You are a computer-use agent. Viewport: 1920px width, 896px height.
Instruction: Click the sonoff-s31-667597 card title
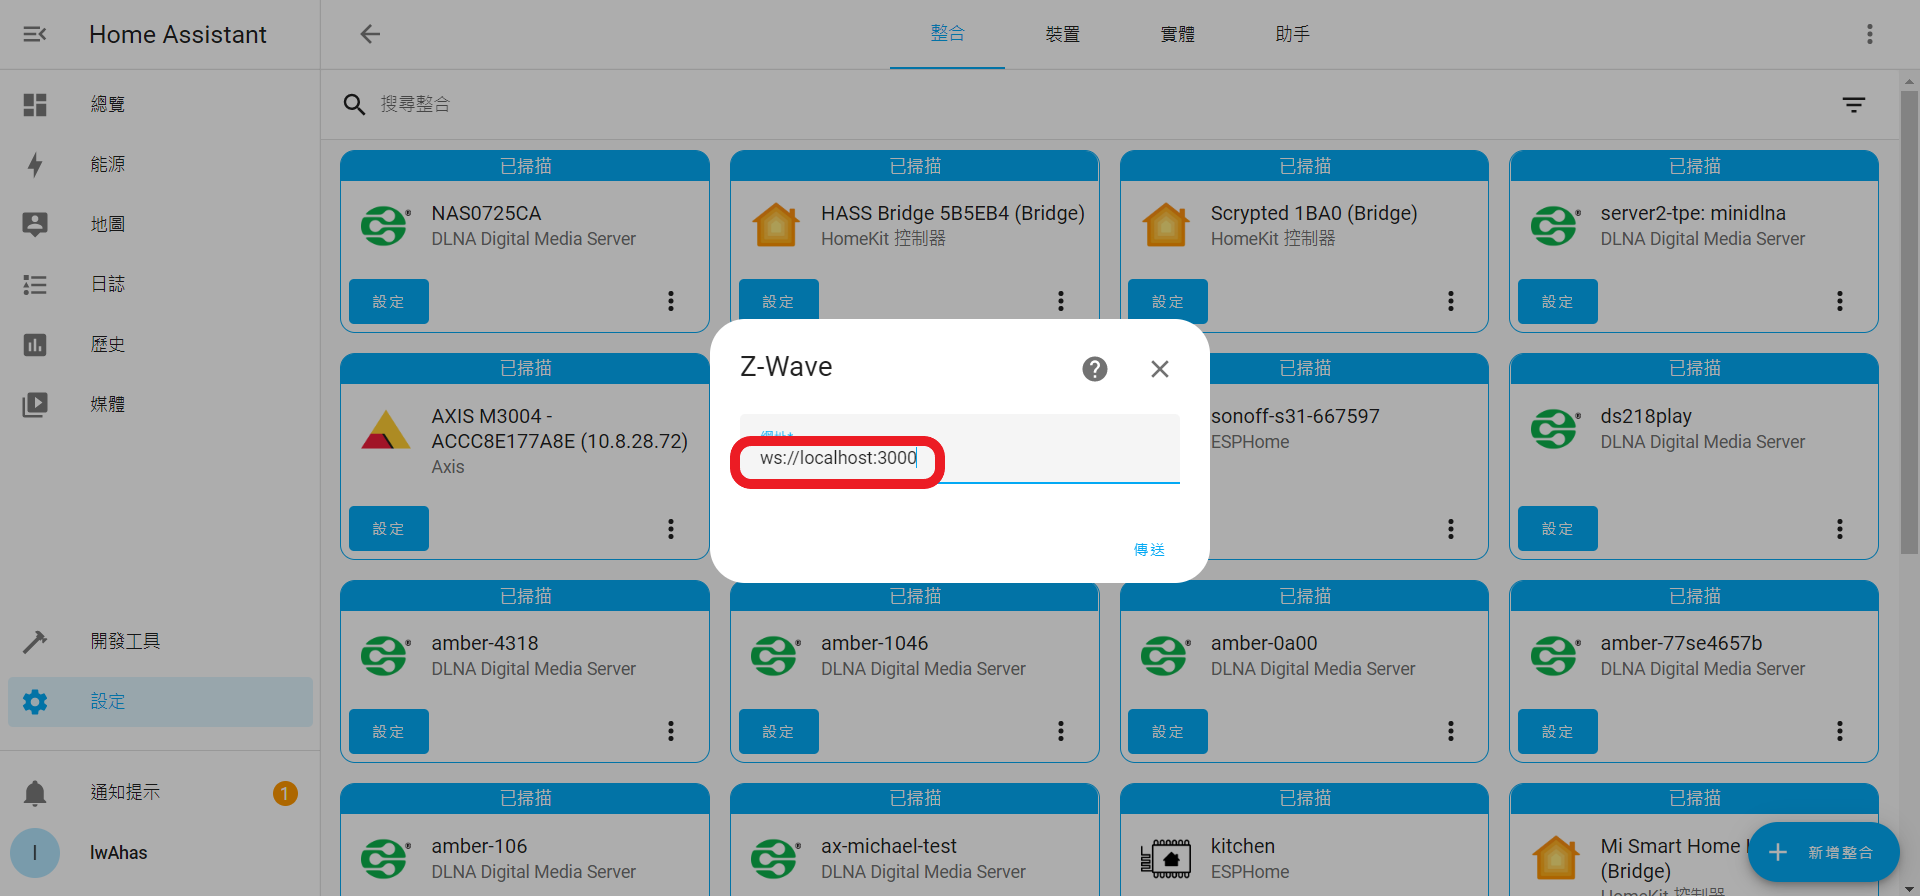(1295, 416)
